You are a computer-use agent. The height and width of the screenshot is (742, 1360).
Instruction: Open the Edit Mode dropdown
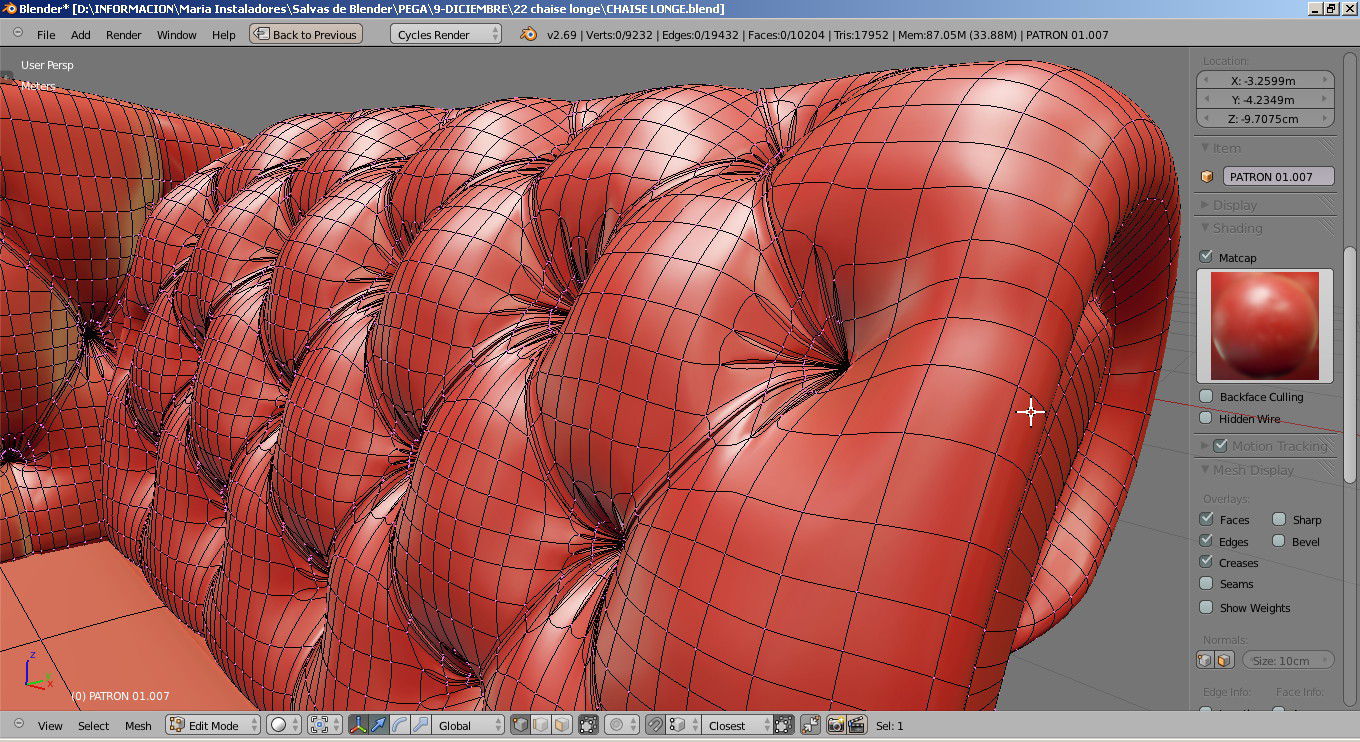pyautogui.click(x=213, y=725)
